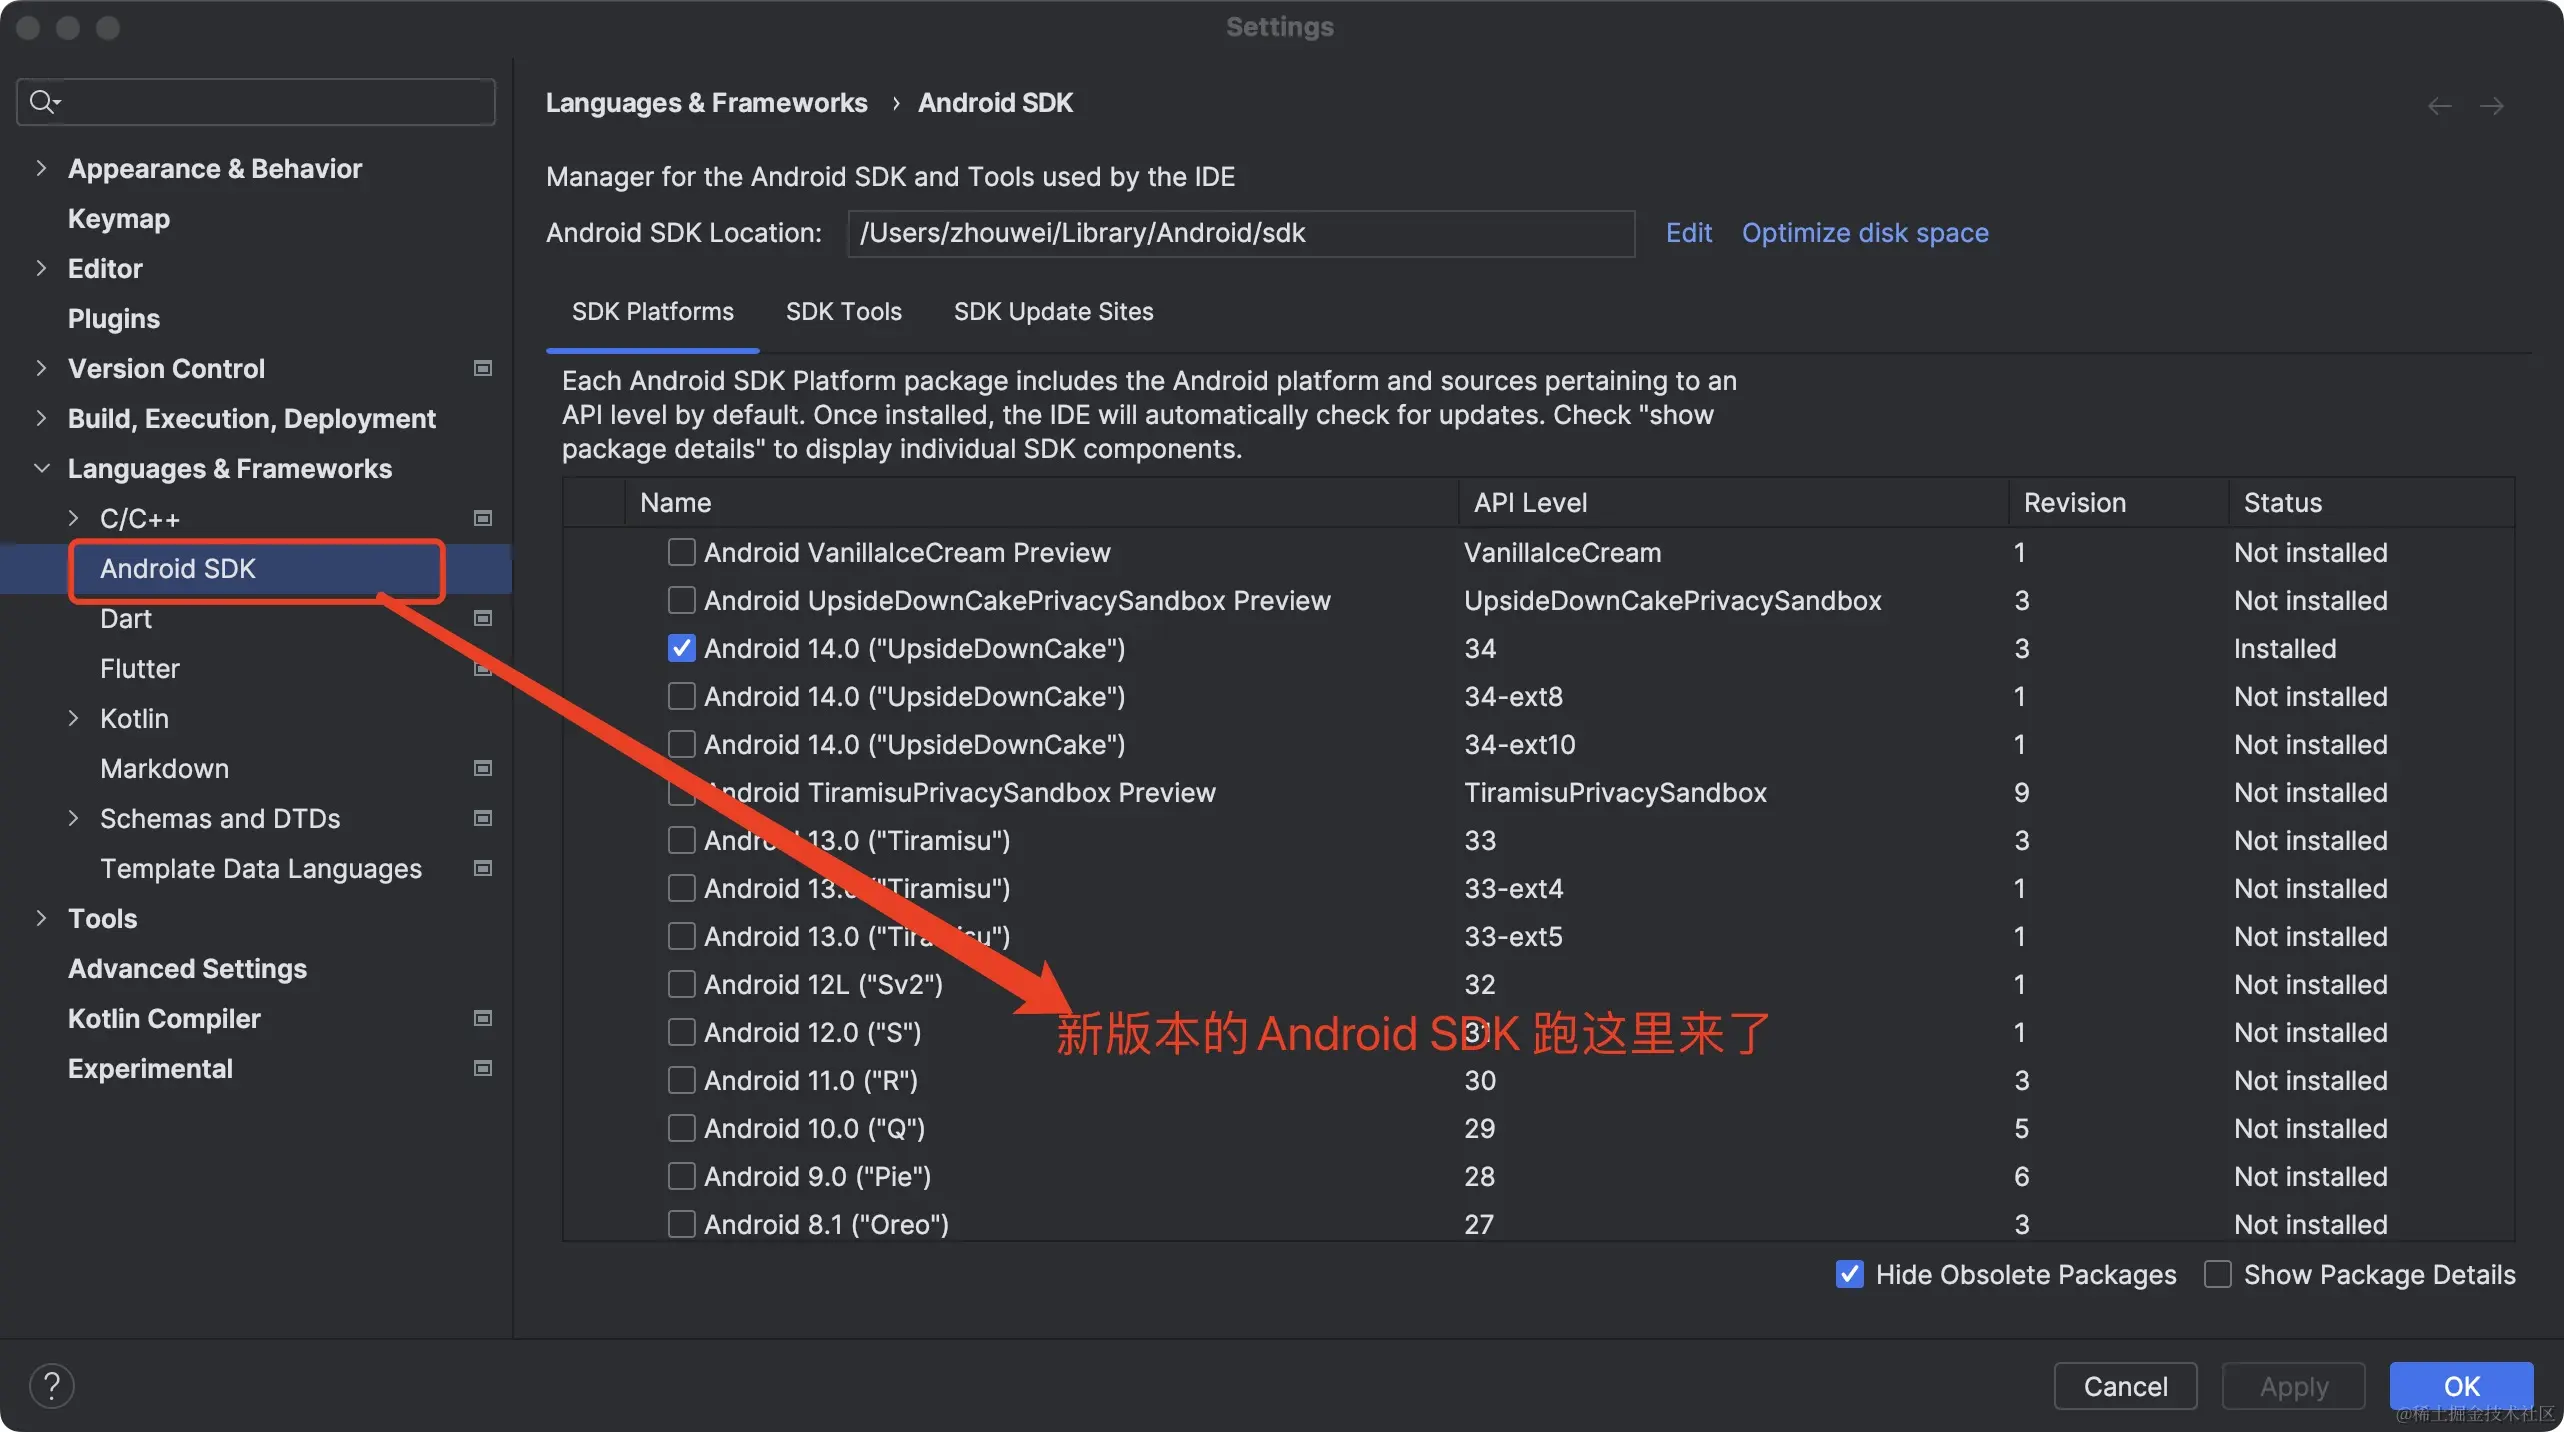Switch to SDK Tools tab

[843, 312]
